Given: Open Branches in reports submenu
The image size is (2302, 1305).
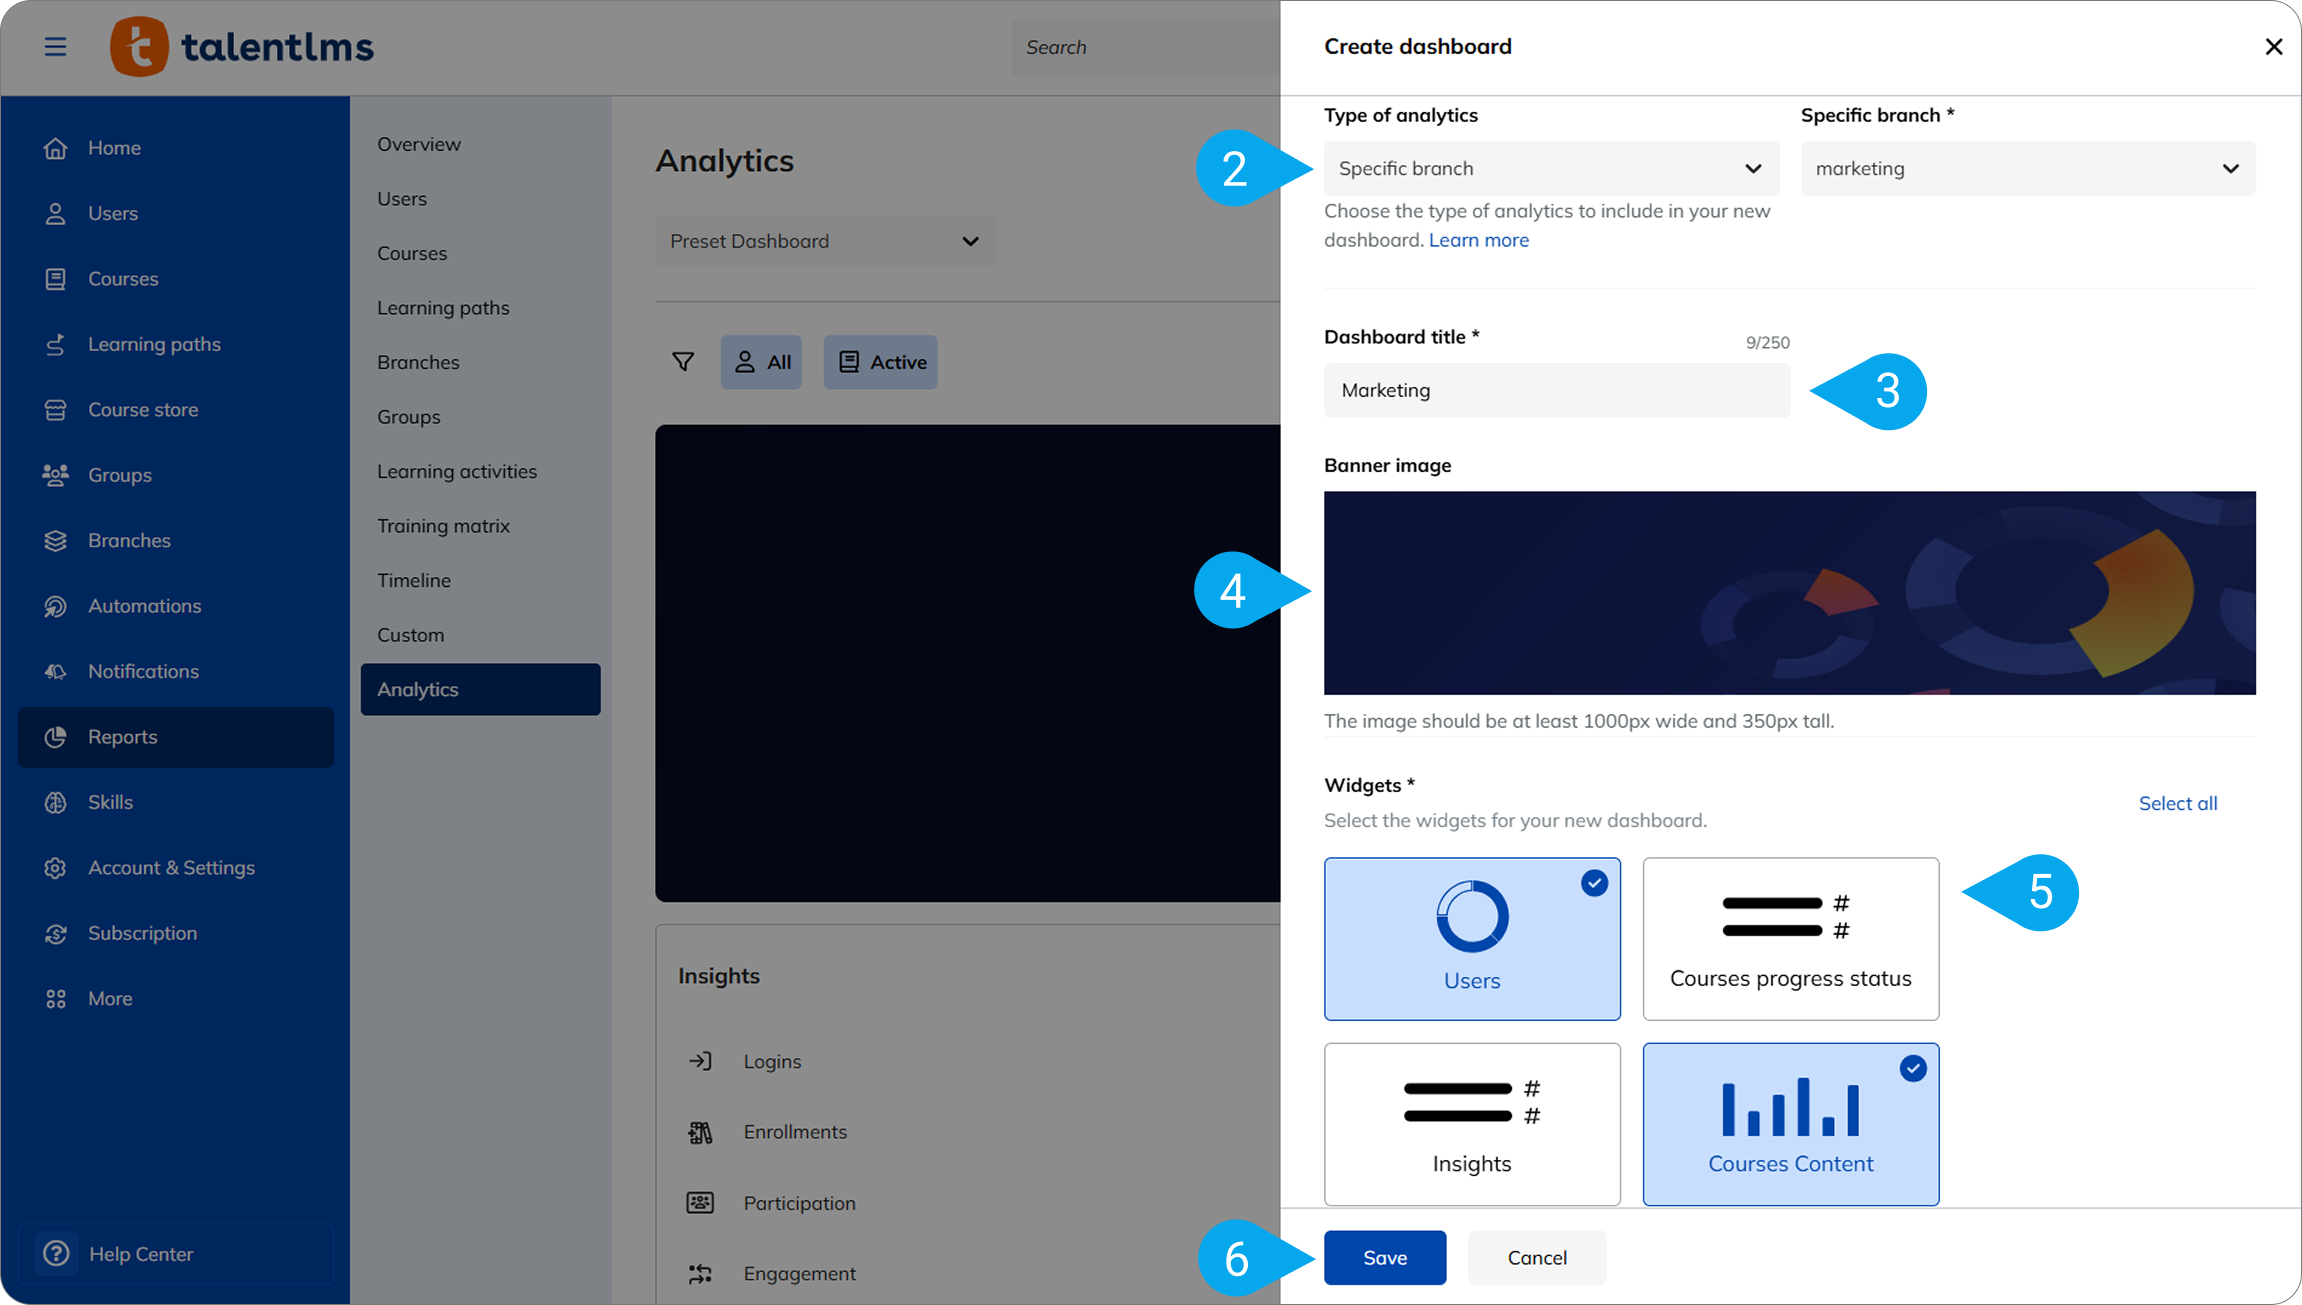Looking at the screenshot, I should coord(418,362).
